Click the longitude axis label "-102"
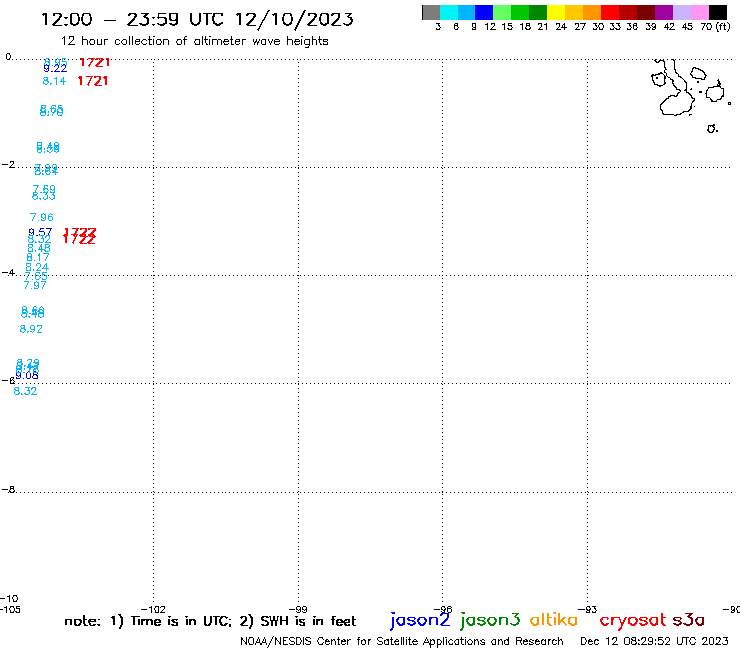This screenshot has height=650, width=740. click(x=153, y=609)
